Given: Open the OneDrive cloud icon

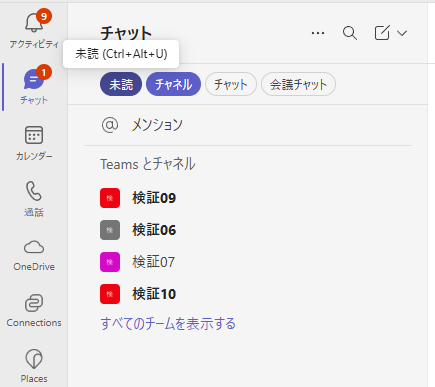Looking at the screenshot, I should (34, 247).
